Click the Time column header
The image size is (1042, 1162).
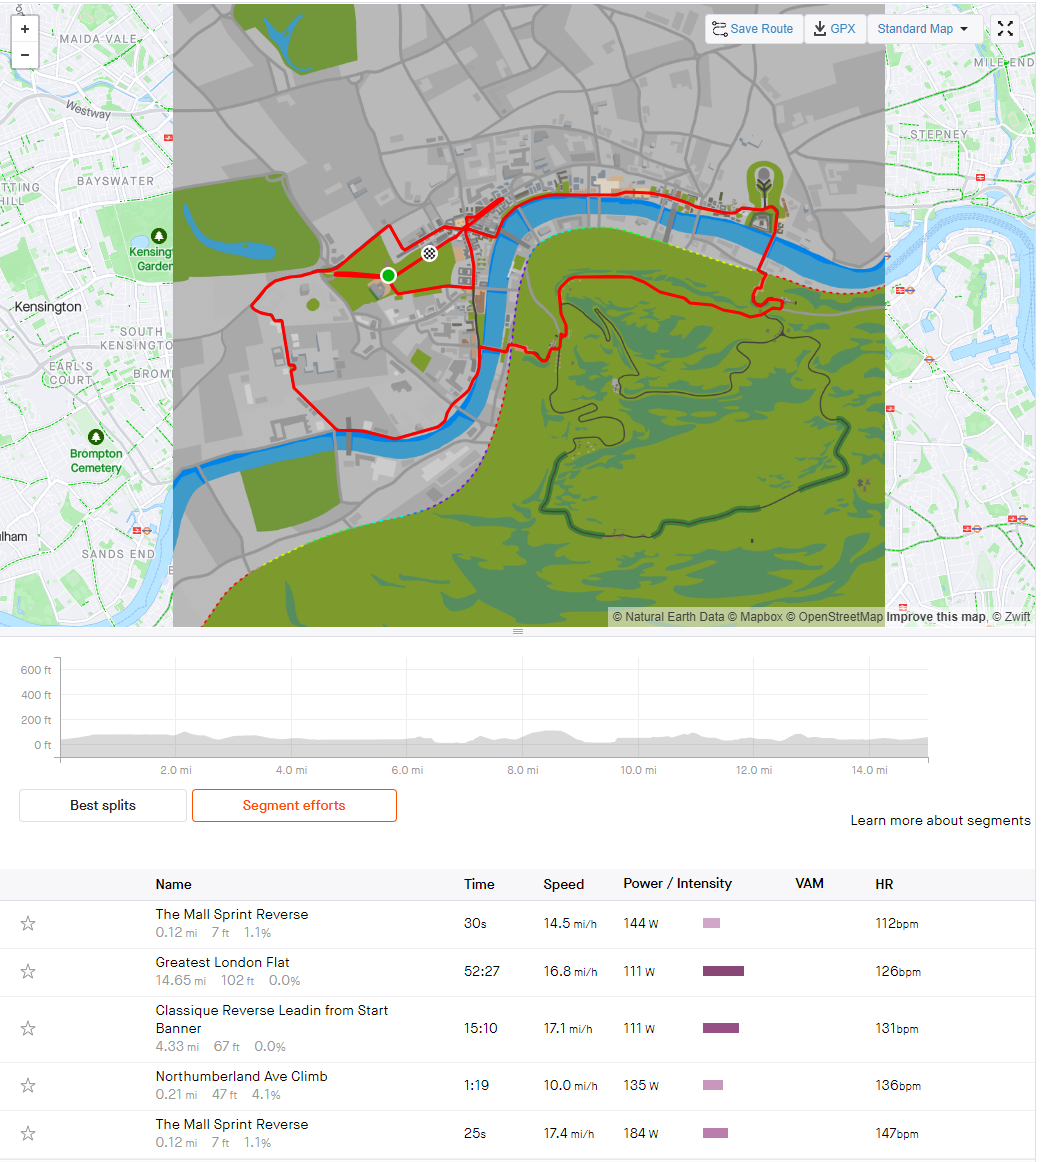(479, 884)
